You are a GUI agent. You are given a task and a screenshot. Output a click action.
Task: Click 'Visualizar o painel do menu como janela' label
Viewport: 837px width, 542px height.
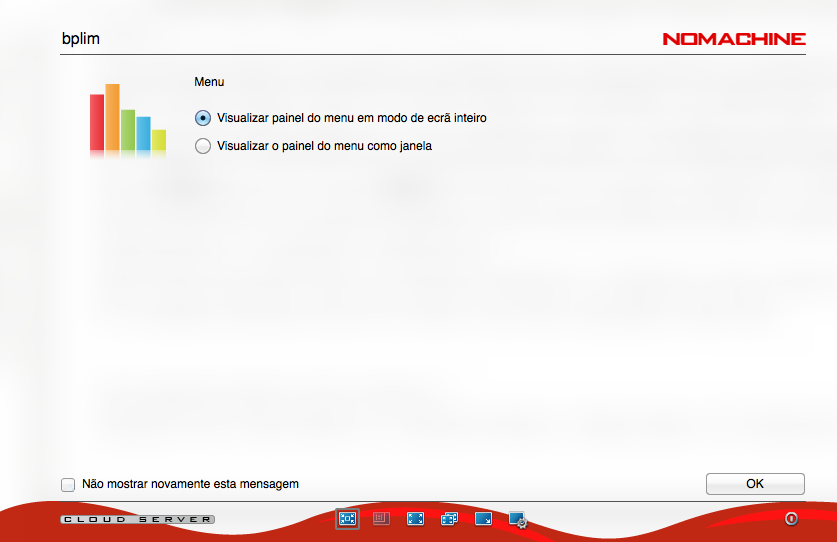click(324, 146)
